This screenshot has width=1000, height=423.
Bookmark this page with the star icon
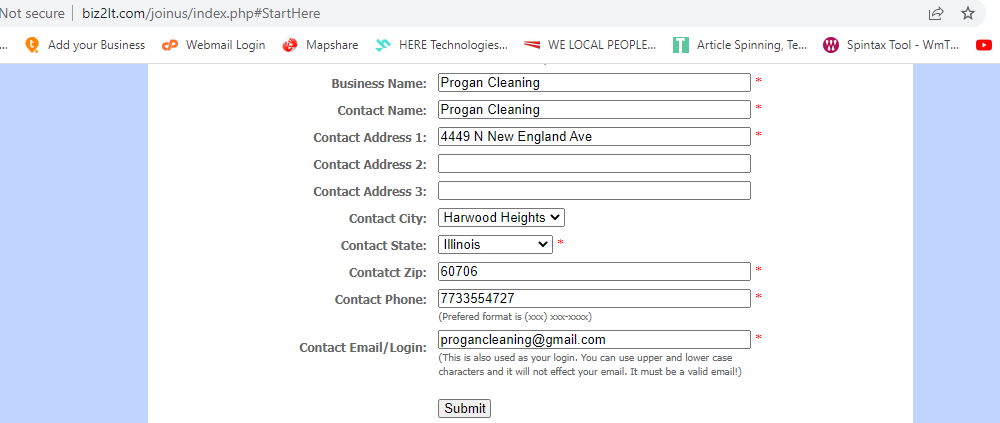[968, 13]
